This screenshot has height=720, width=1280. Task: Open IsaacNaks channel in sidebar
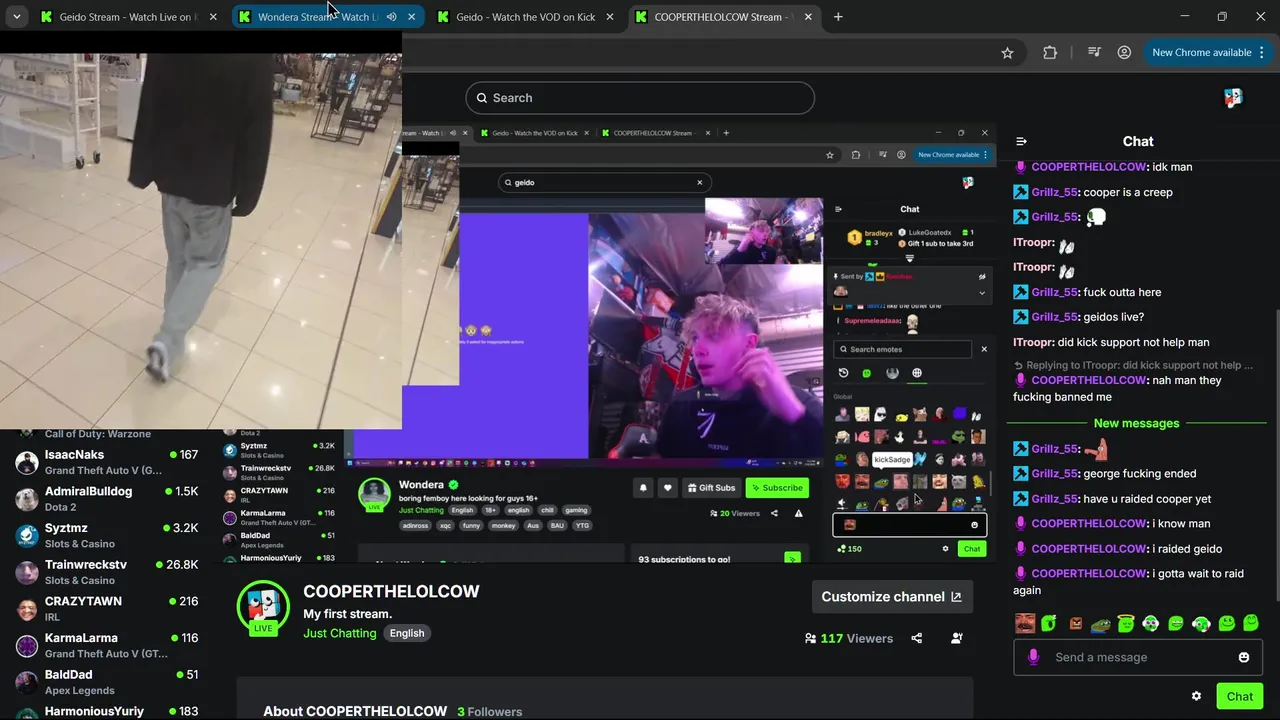(x=105, y=462)
